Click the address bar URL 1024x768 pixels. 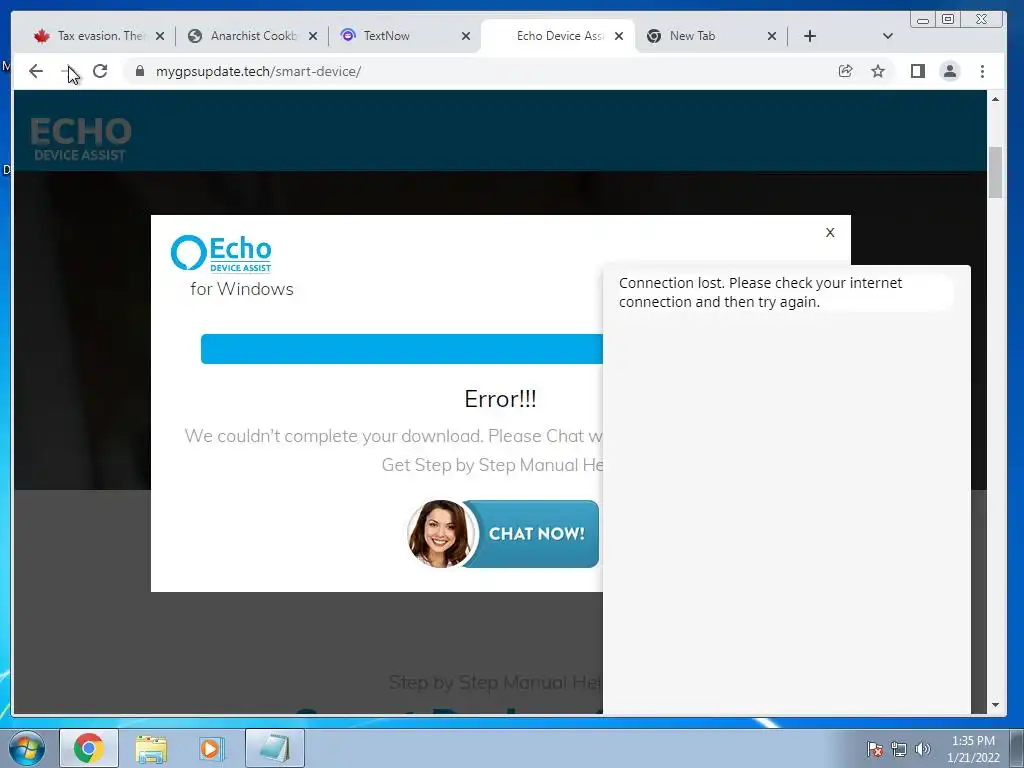(x=259, y=71)
